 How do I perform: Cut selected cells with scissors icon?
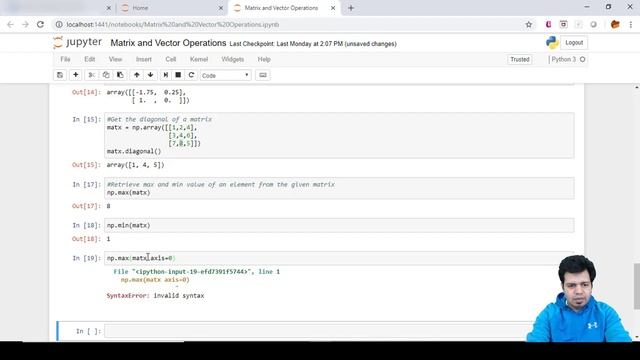click(91, 75)
